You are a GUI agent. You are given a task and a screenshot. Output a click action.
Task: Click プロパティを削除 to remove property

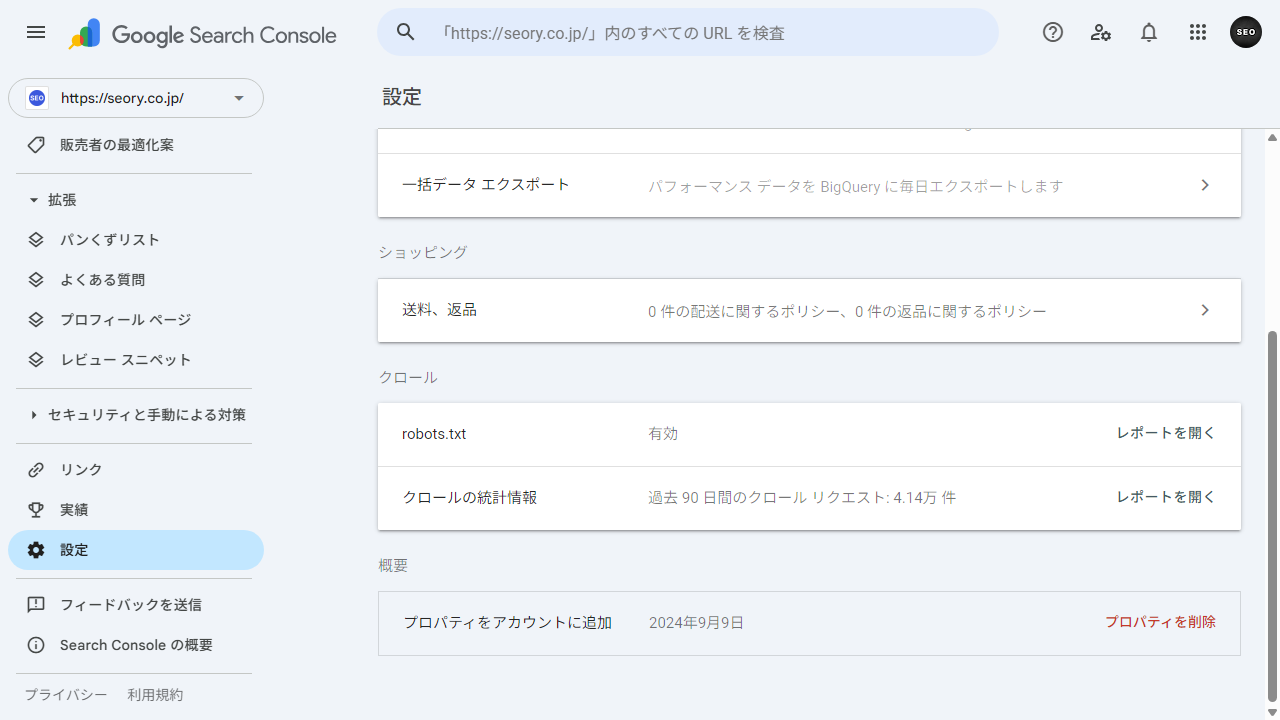(x=1160, y=621)
